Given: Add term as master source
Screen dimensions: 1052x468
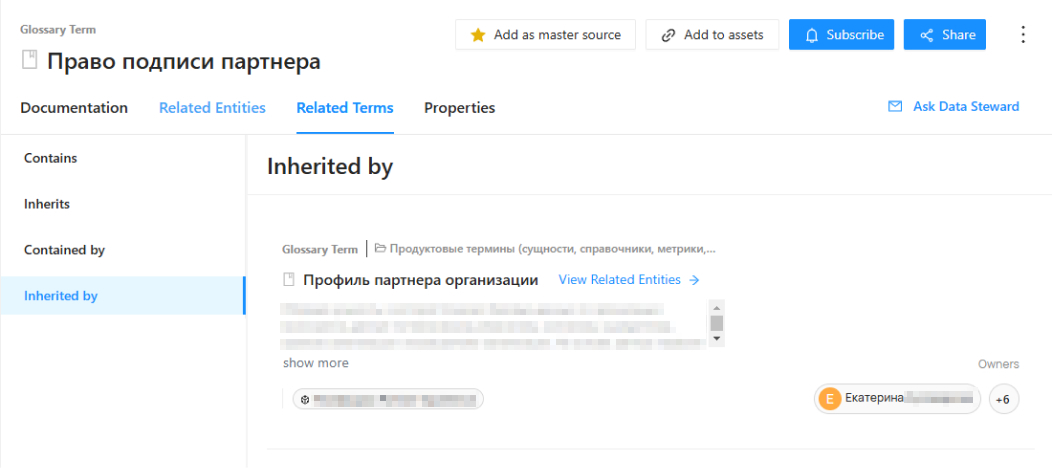Looking at the screenshot, I should tap(545, 35).
